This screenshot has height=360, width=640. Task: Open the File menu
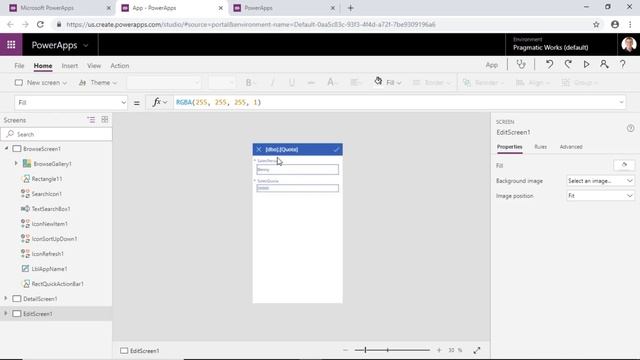click(x=19, y=66)
